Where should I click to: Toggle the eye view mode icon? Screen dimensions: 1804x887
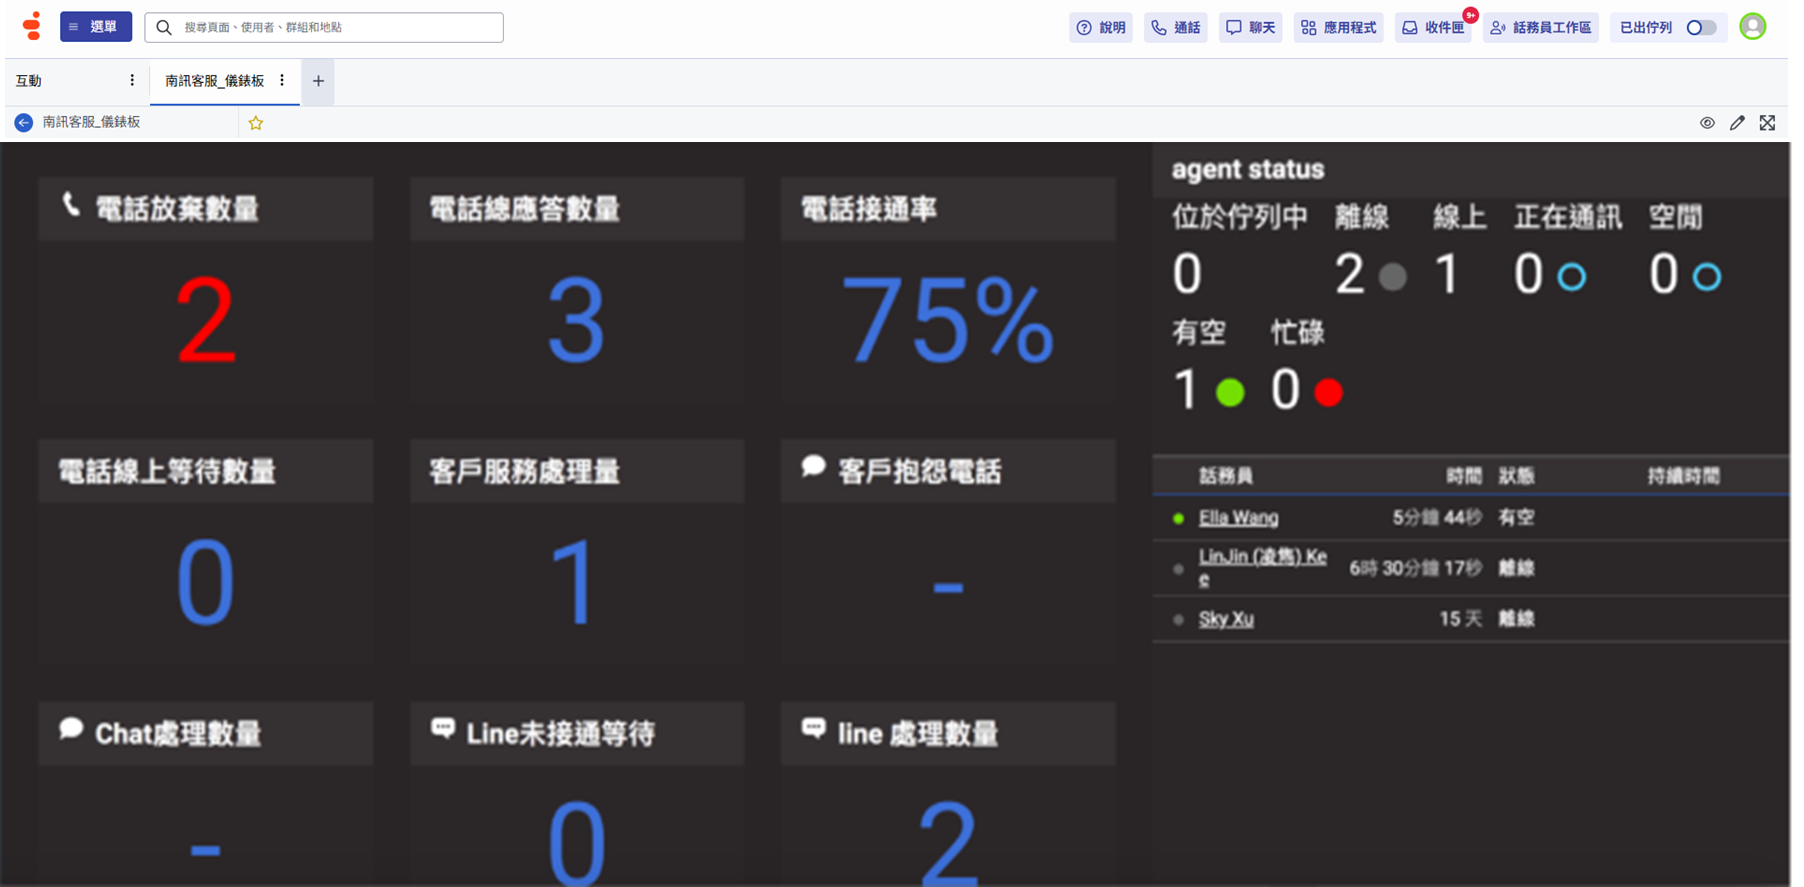point(1707,123)
